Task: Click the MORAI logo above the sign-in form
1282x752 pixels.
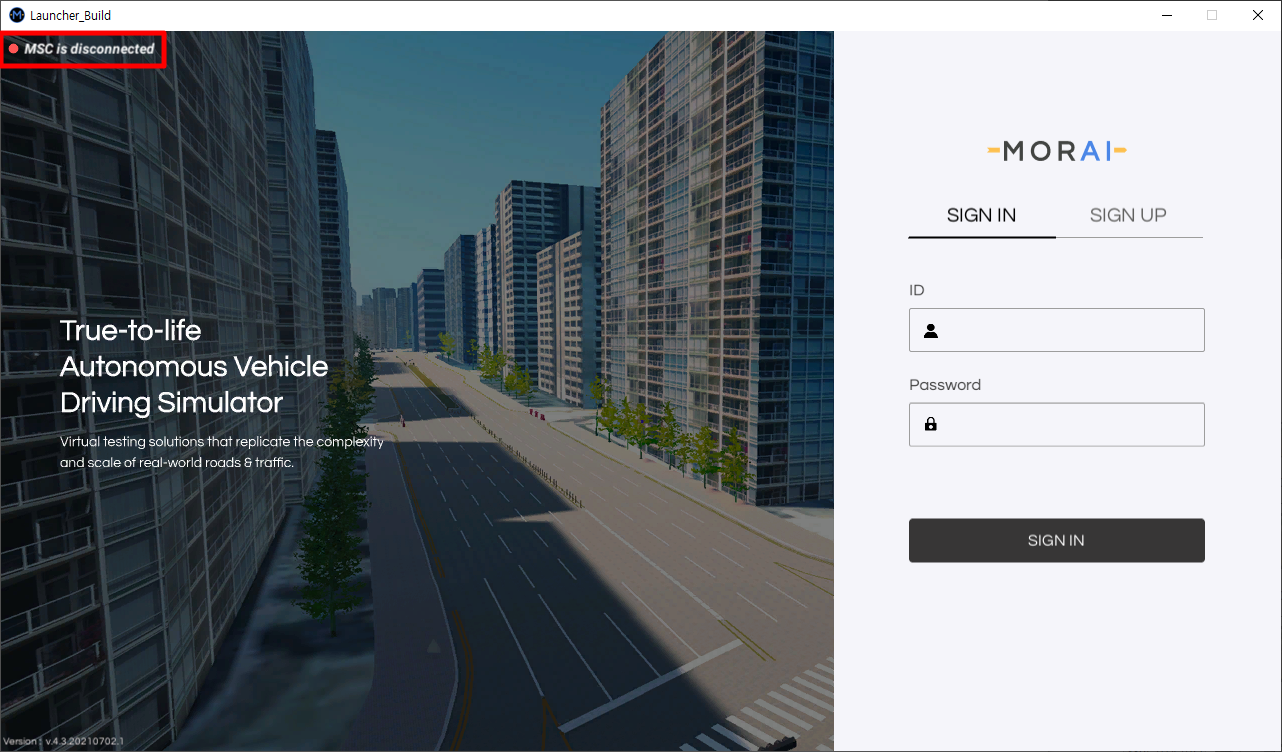Action: 1056,151
